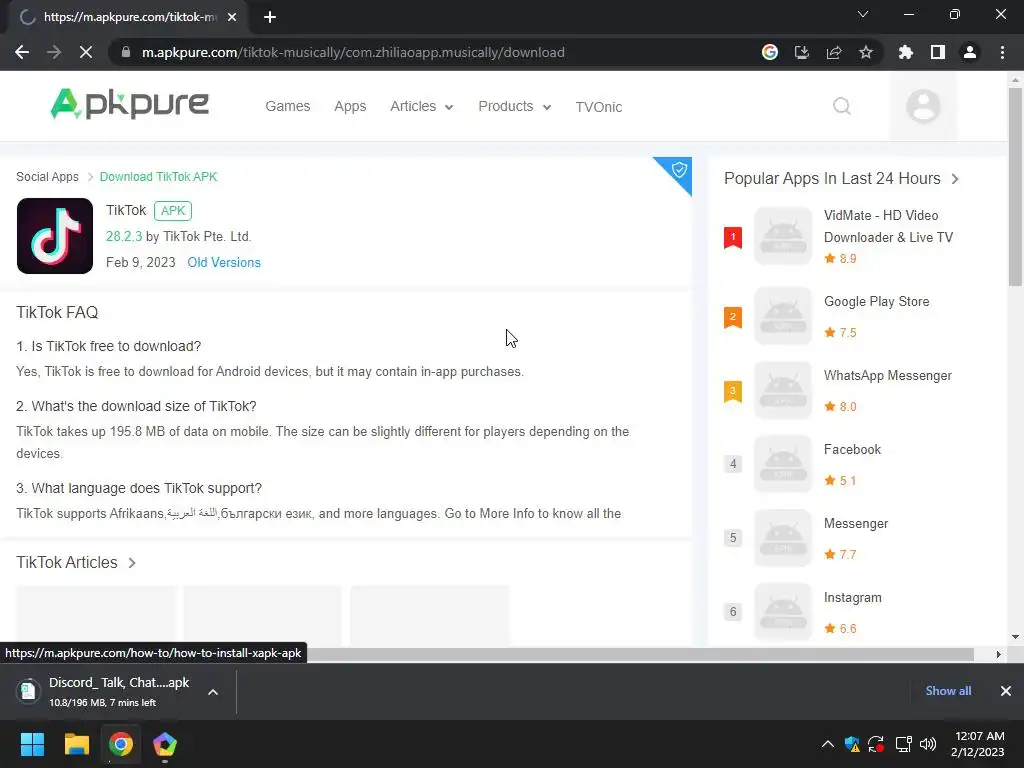Open the WhatsApp Messenger app link
Image resolution: width=1024 pixels, height=768 pixels.
[x=888, y=376]
